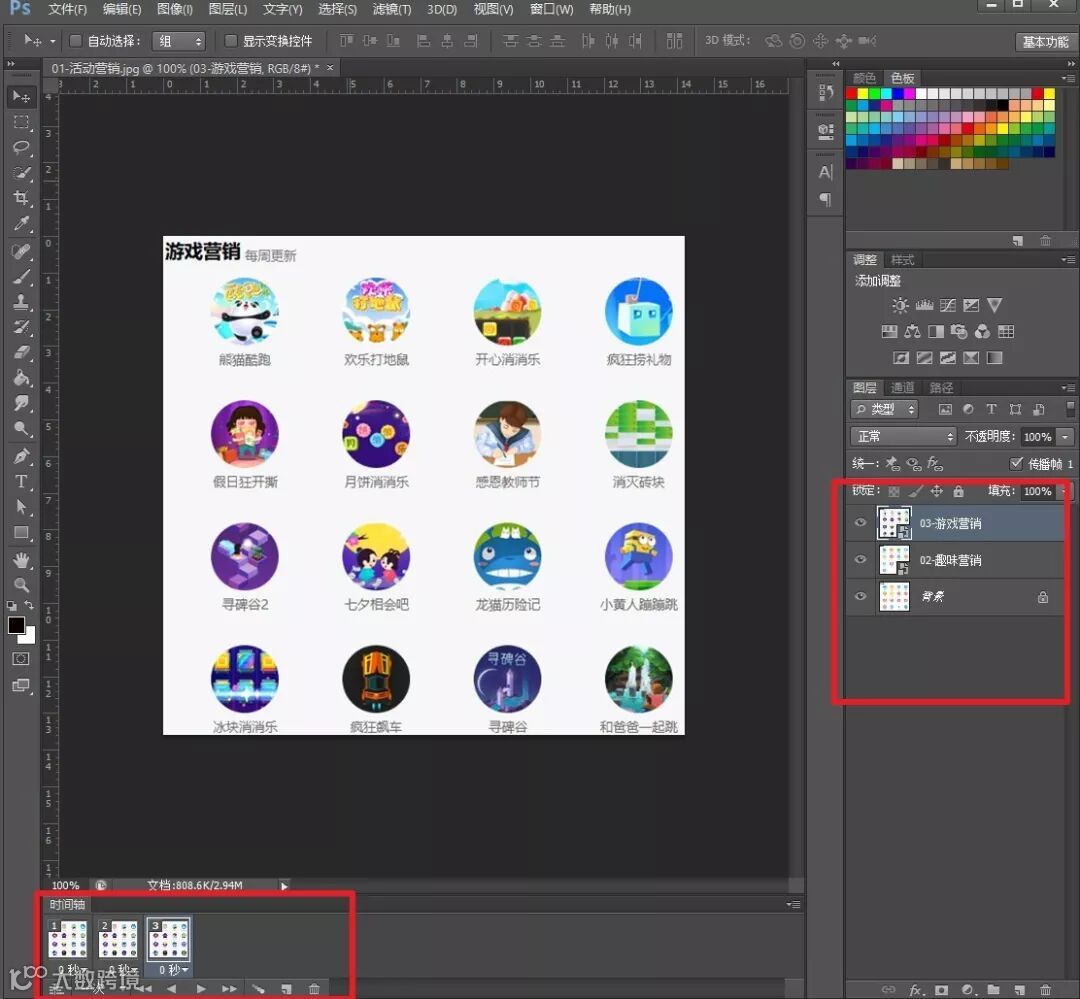Add a Curves adjustment
This screenshot has height=999, width=1080.
click(x=948, y=305)
